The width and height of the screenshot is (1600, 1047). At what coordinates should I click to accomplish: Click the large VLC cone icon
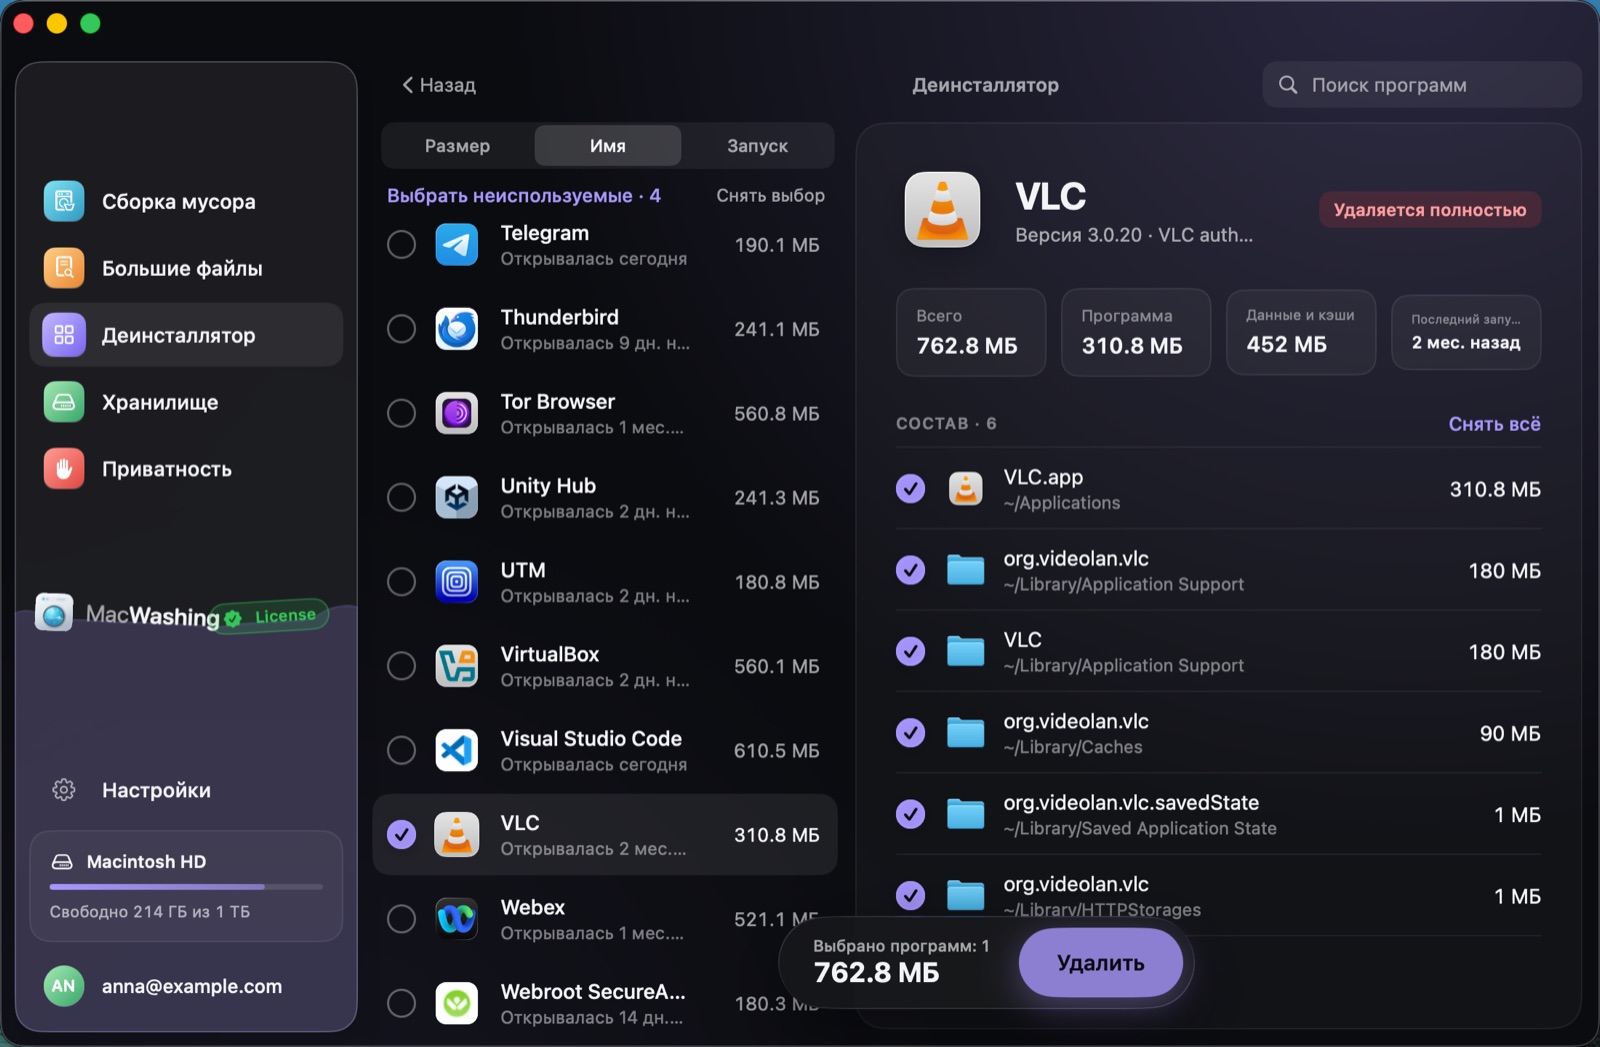pos(942,210)
